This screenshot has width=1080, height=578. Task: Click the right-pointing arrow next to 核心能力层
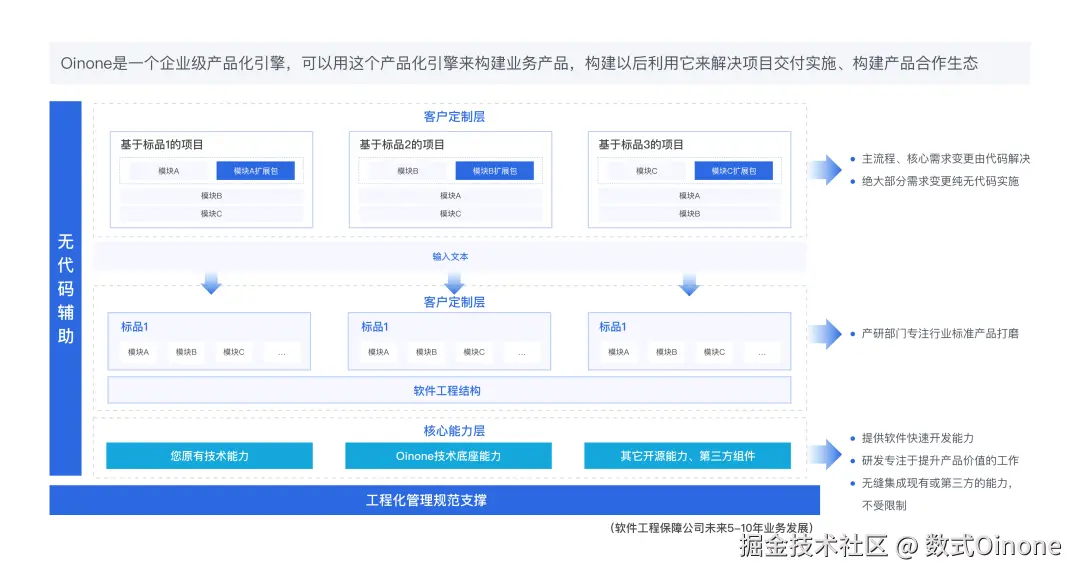pos(828,455)
